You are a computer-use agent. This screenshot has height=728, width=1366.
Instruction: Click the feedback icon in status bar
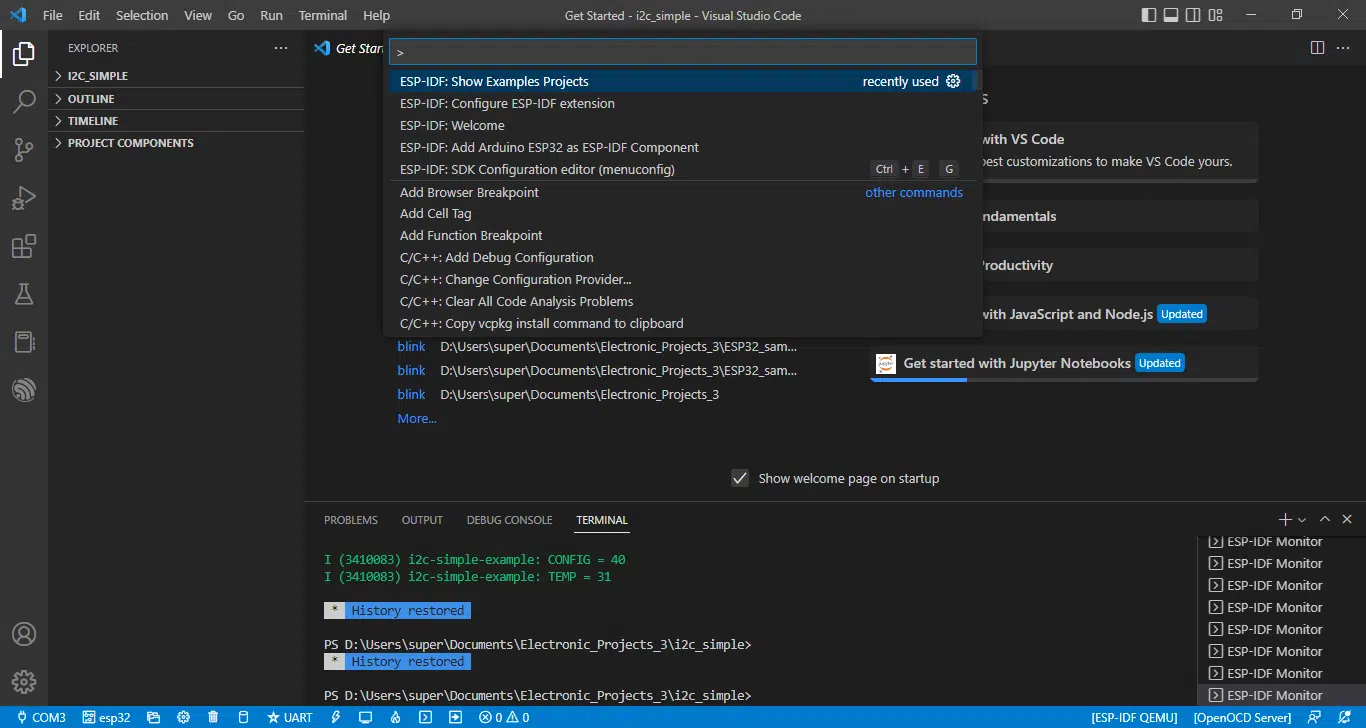(x=1315, y=717)
